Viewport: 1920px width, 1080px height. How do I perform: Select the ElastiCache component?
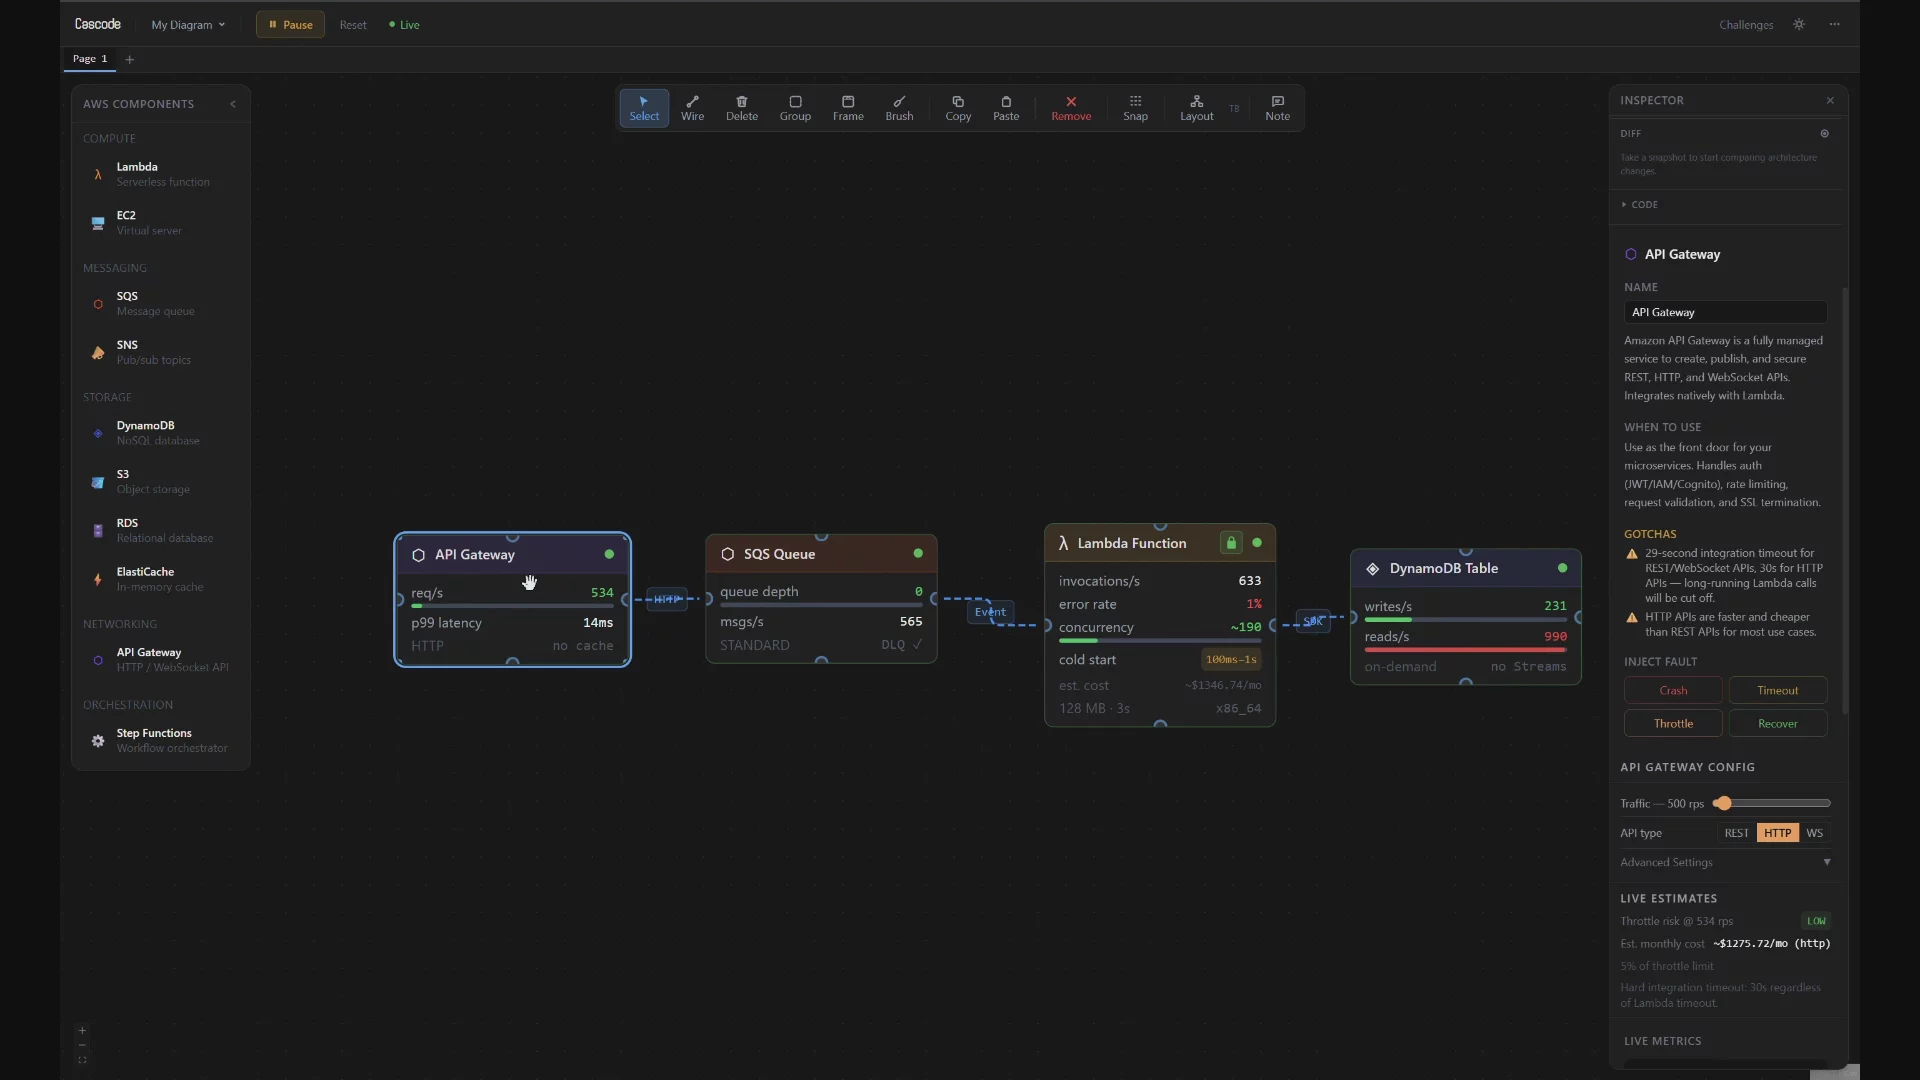pos(161,579)
